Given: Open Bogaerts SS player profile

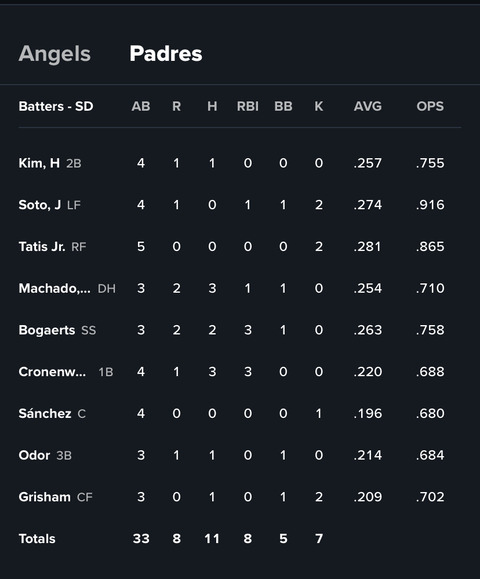Looking at the screenshot, I should click(47, 330).
